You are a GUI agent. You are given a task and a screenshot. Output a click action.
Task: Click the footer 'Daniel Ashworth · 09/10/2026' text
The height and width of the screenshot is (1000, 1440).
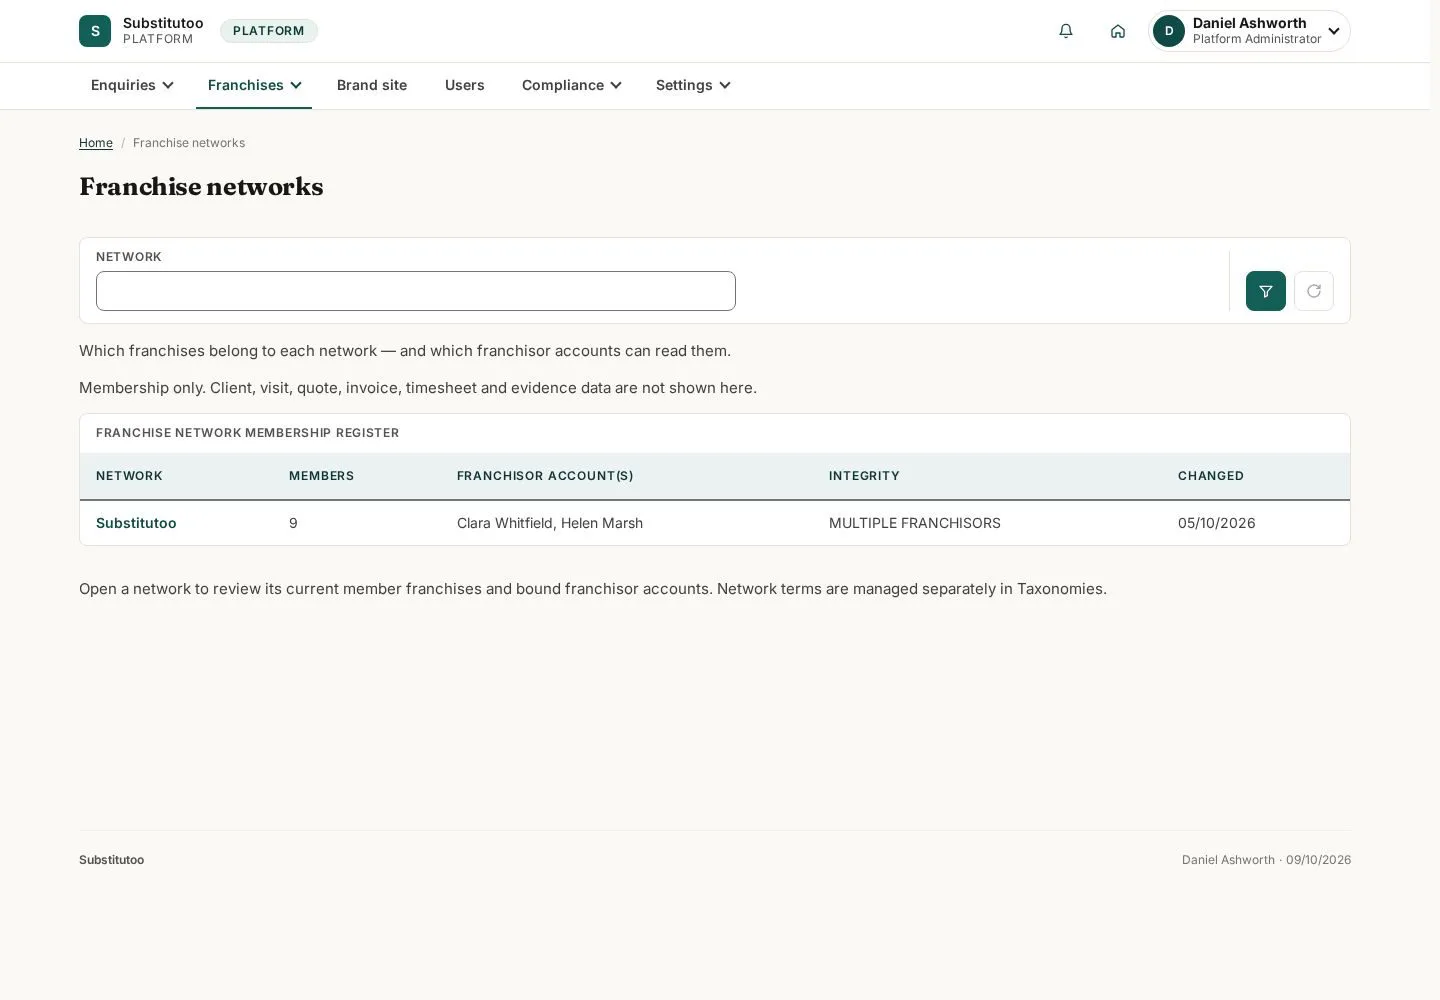click(x=1266, y=860)
